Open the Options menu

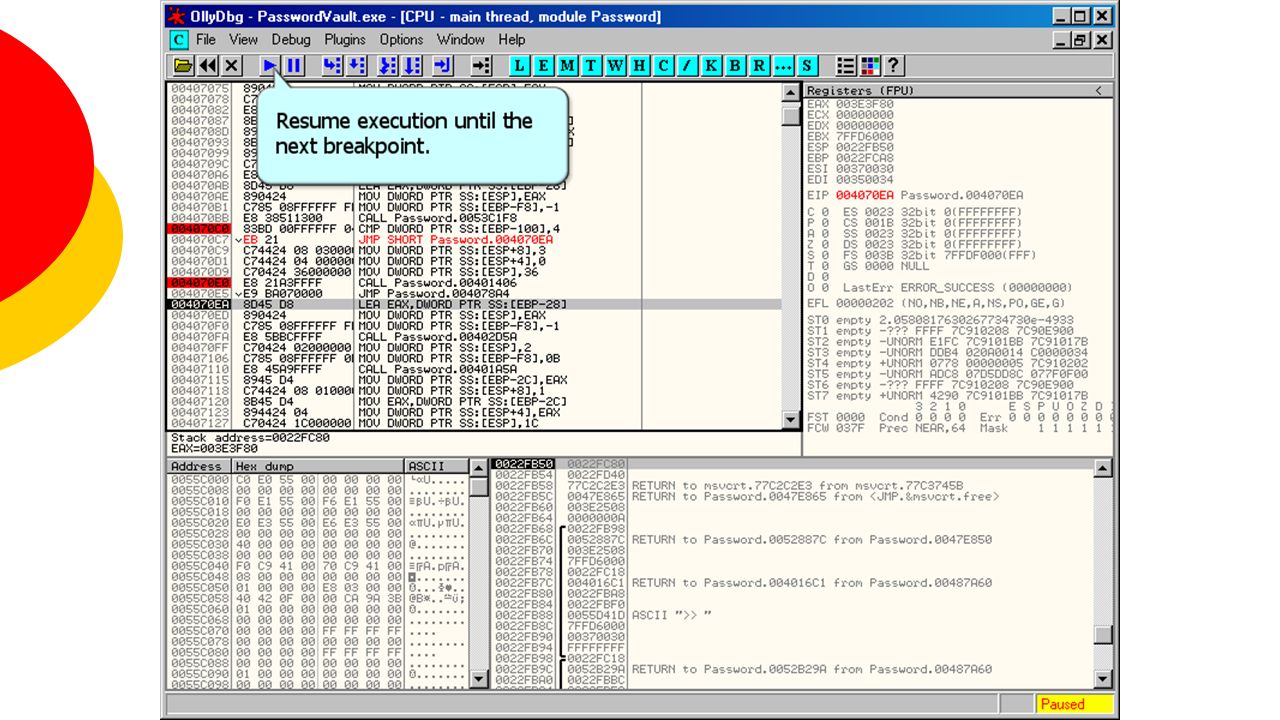point(401,40)
